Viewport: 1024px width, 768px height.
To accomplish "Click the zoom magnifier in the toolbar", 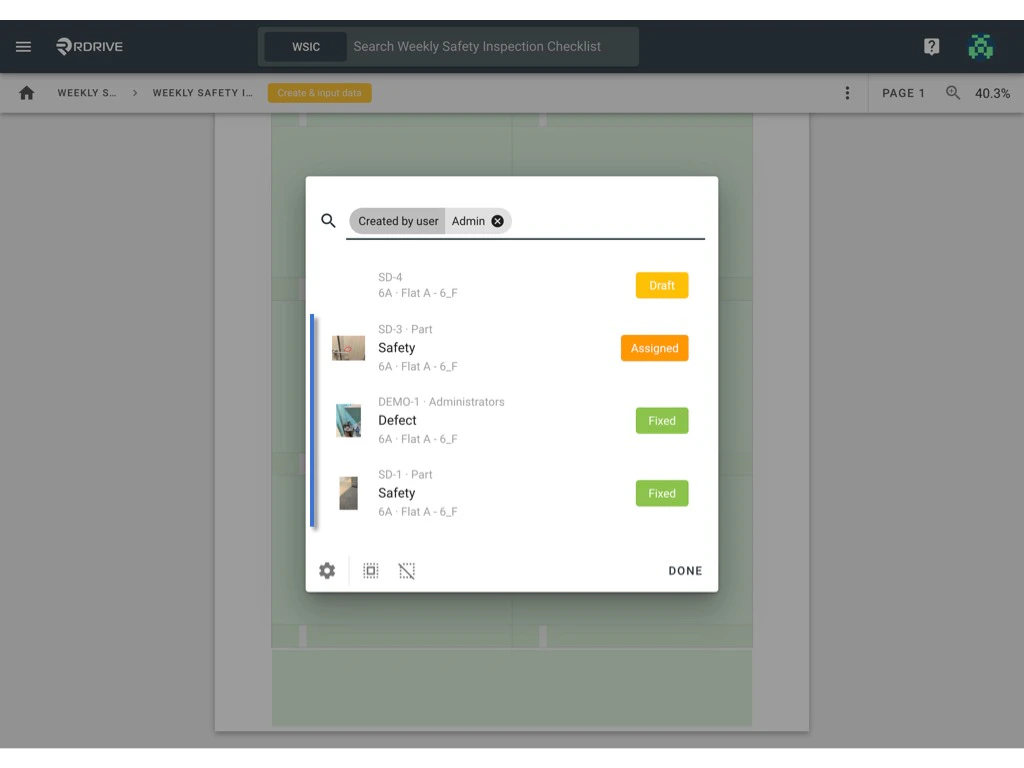I will pos(952,92).
